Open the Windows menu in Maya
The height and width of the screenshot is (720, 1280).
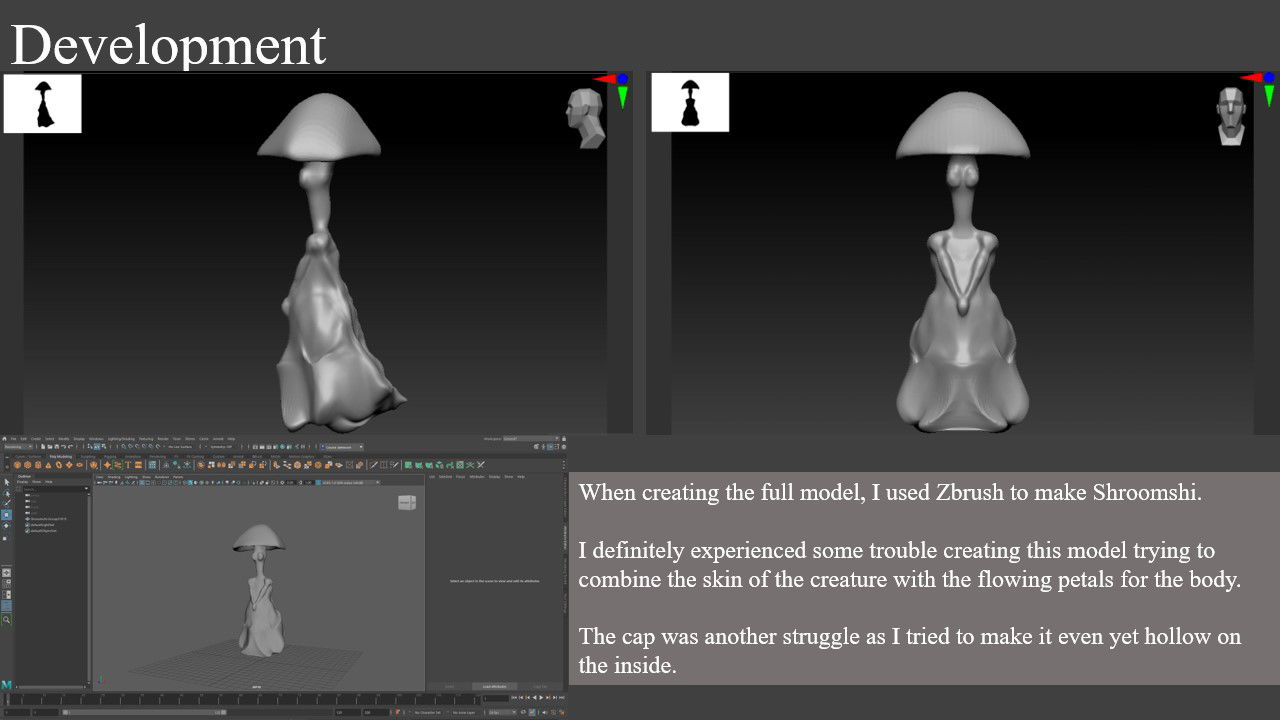96,439
